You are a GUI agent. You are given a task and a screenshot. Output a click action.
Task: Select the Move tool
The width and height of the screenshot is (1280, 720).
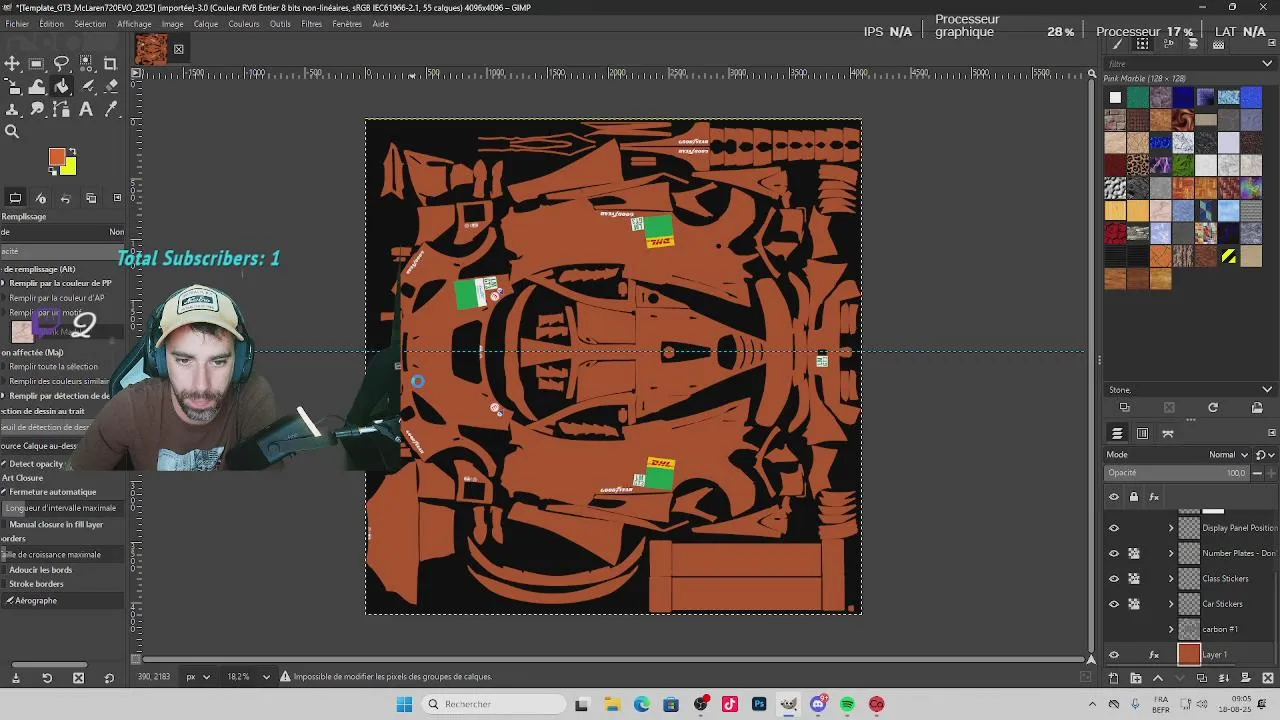(13, 63)
